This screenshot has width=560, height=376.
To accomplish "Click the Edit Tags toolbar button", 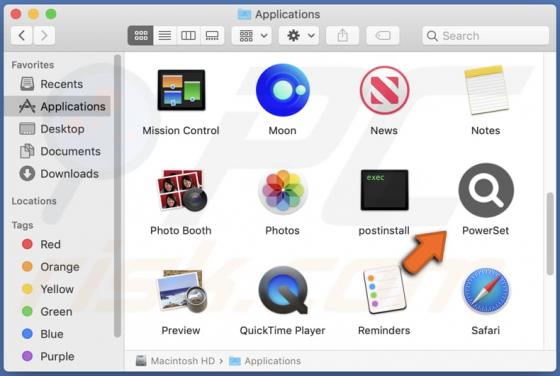I will (x=382, y=35).
